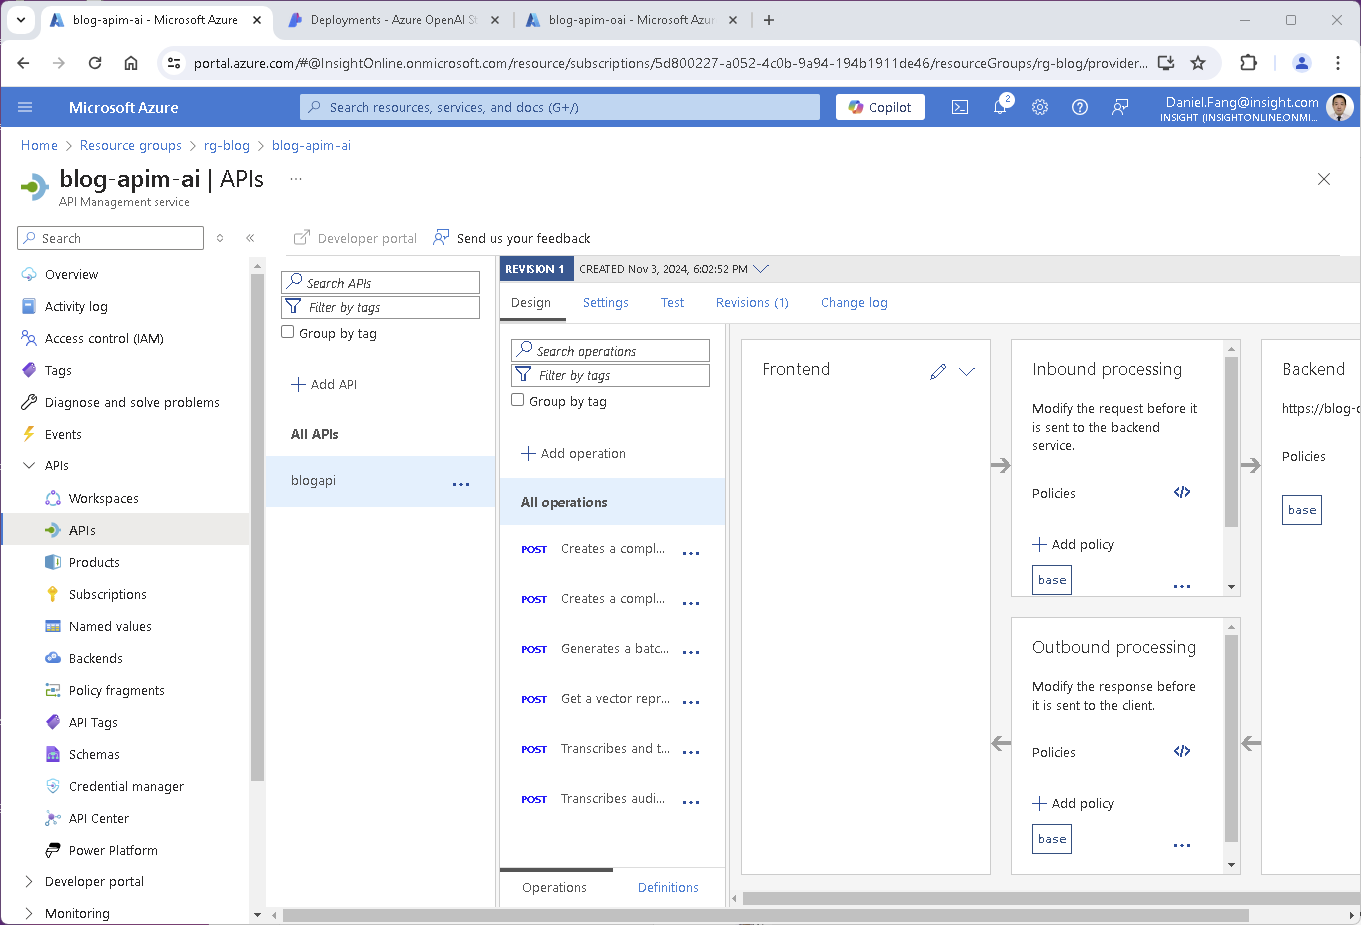The image size is (1361, 925).
Task: Open browser extensions puzzle icon
Action: coord(1248,63)
